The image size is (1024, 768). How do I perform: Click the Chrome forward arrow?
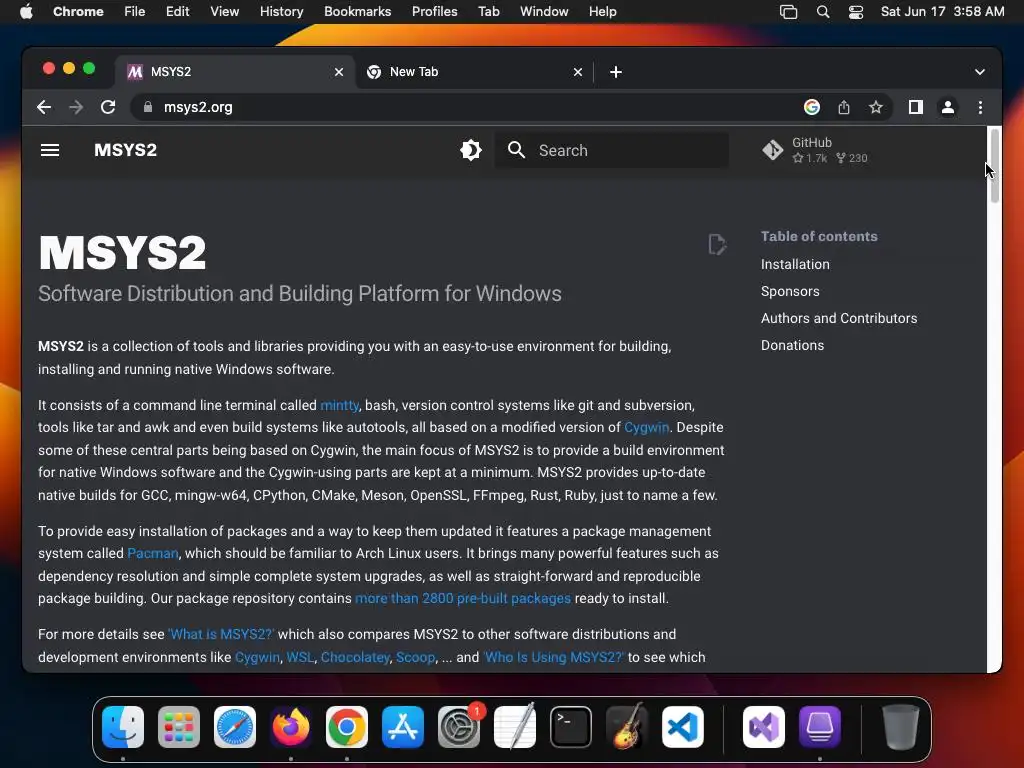[76, 107]
